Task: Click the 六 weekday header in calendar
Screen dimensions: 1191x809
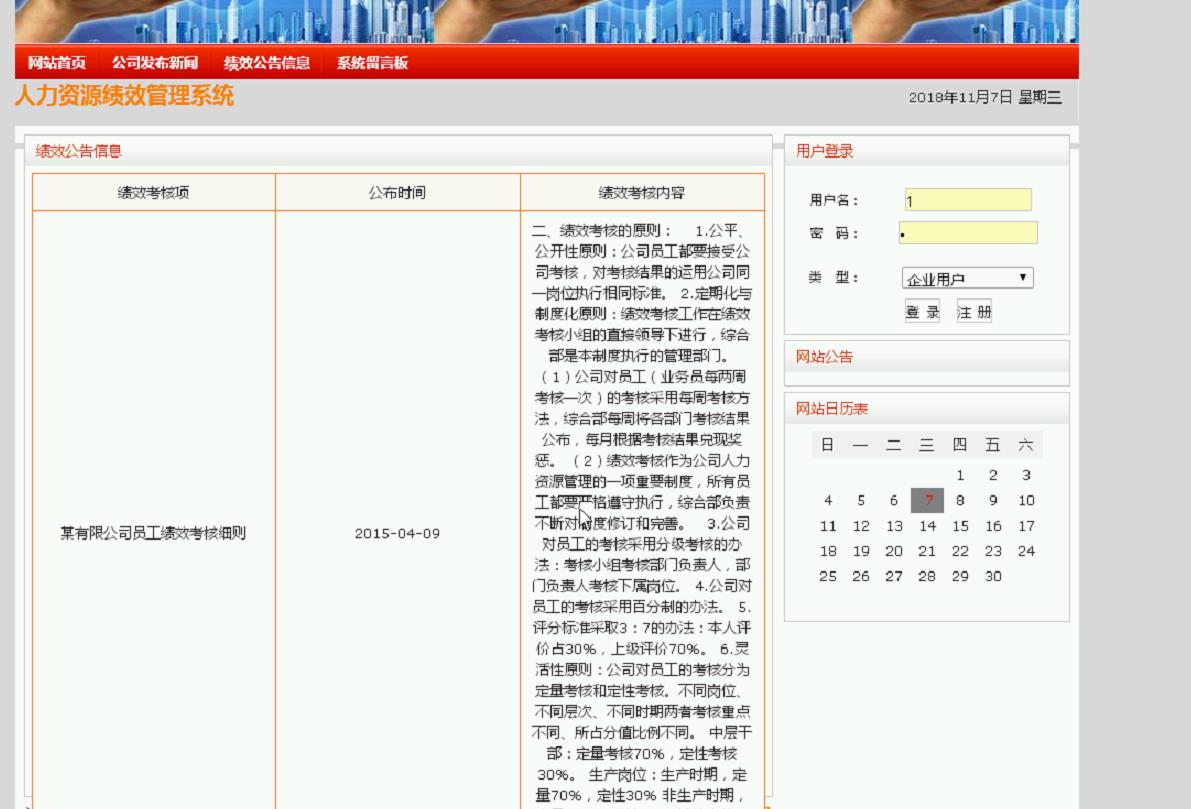Action: (1026, 444)
